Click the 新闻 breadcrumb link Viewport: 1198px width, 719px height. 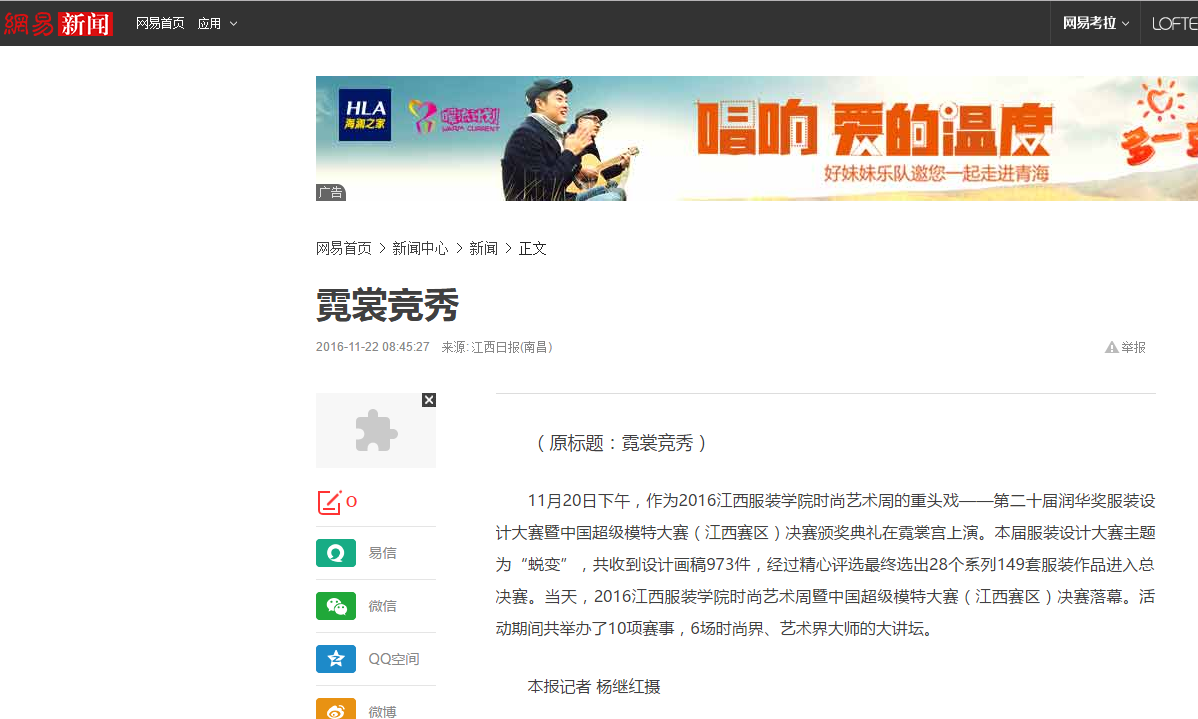(483, 248)
